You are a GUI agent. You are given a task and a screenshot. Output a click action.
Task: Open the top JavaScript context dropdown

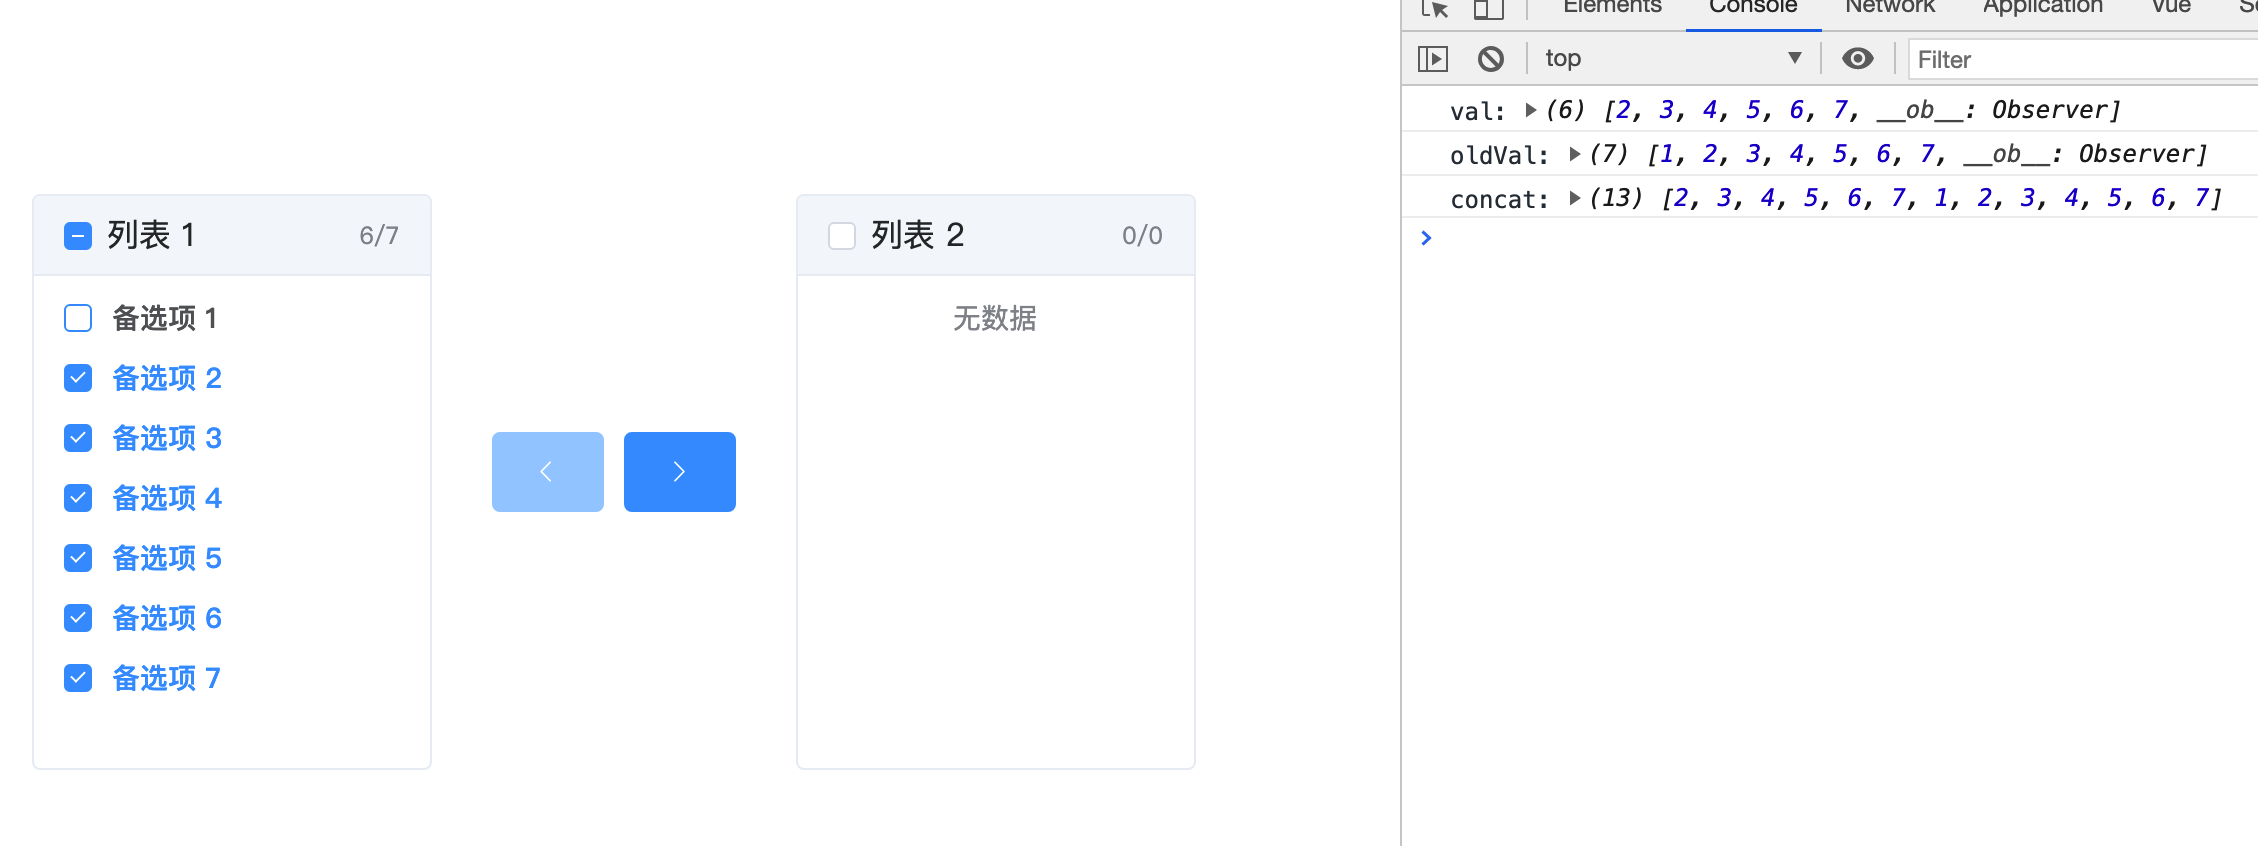click(x=1673, y=59)
